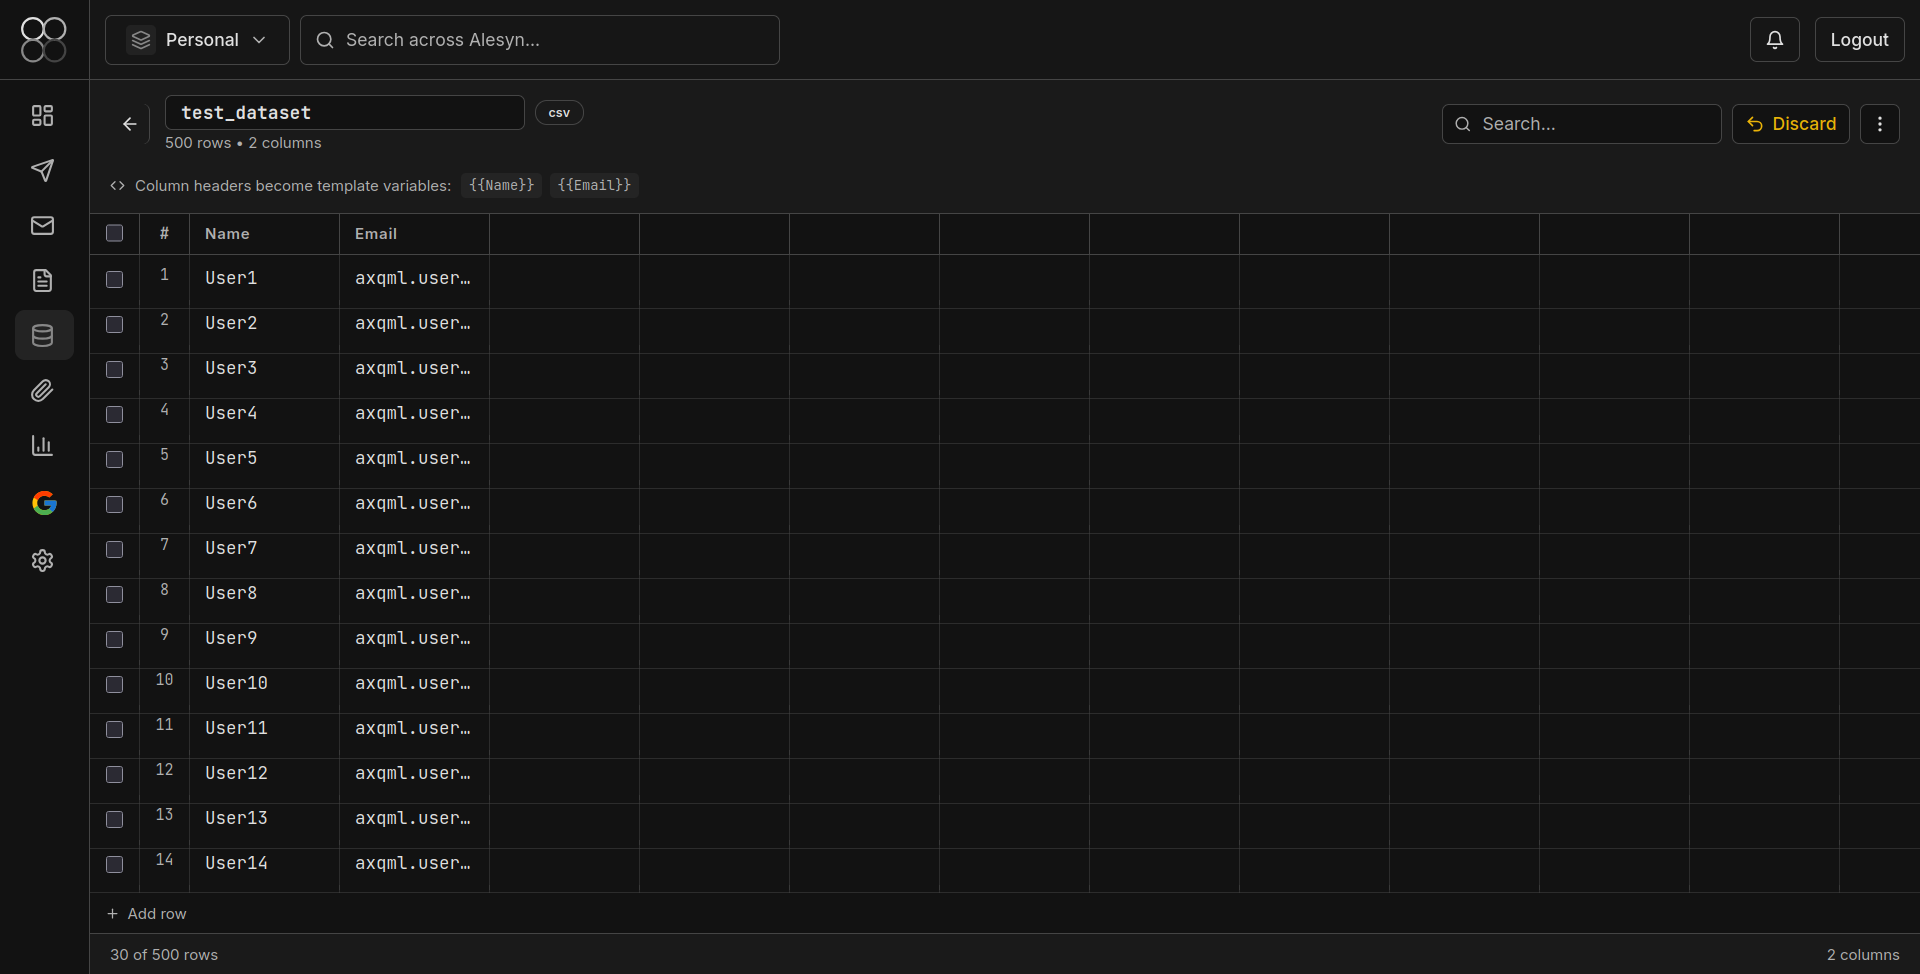Check the checkbox for User10 row
Viewport: 1920px width, 974px height.
point(115,684)
